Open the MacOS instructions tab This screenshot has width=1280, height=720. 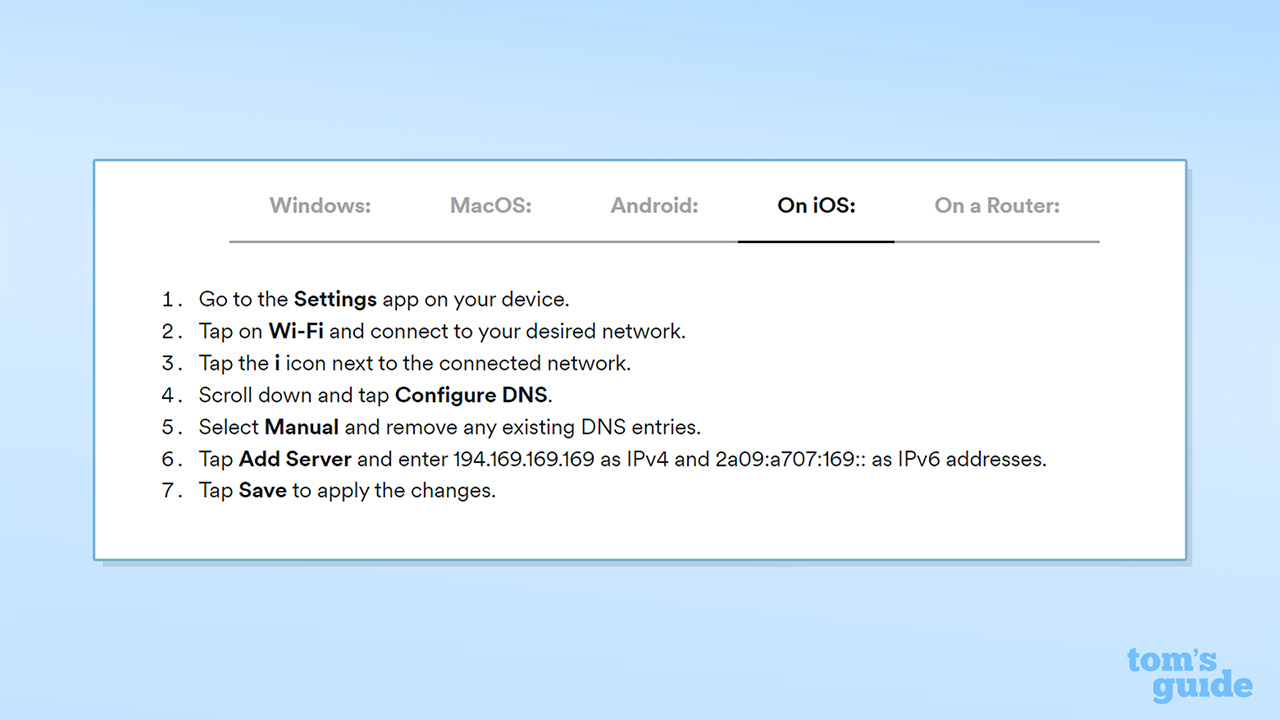(x=490, y=206)
